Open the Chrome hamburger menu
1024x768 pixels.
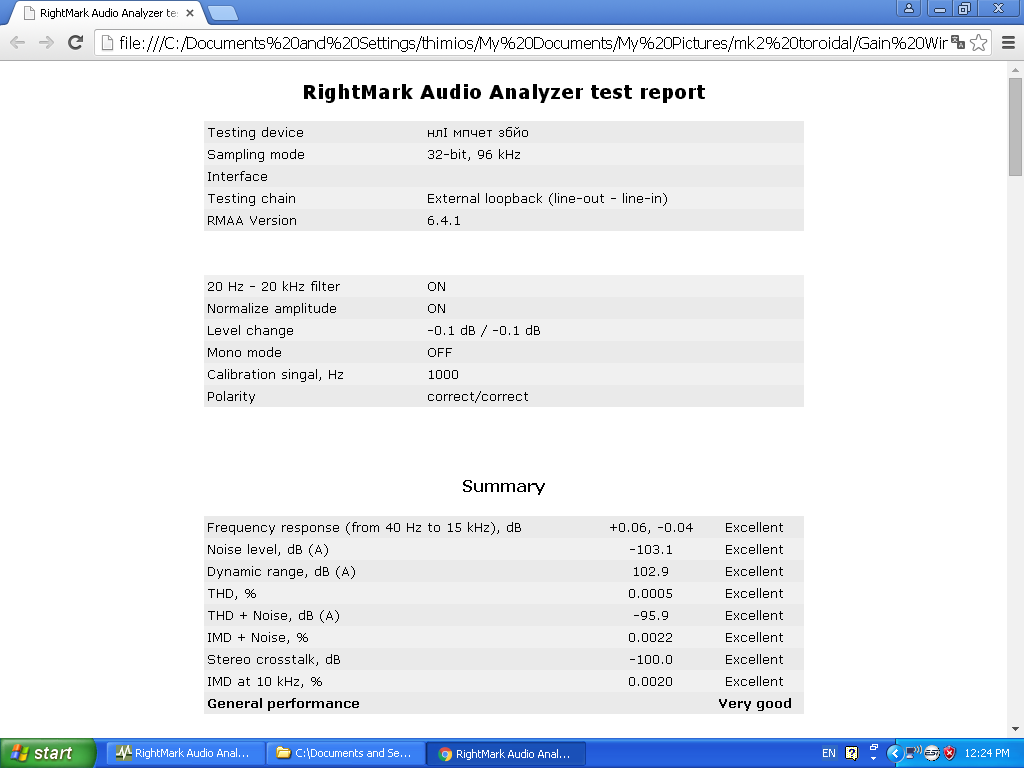click(x=1008, y=43)
